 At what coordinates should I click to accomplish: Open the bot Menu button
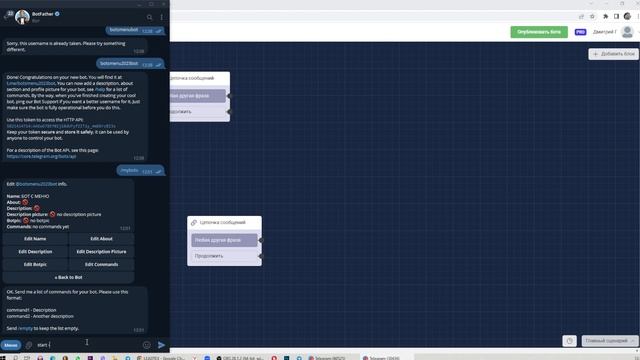(x=11, y=345)
